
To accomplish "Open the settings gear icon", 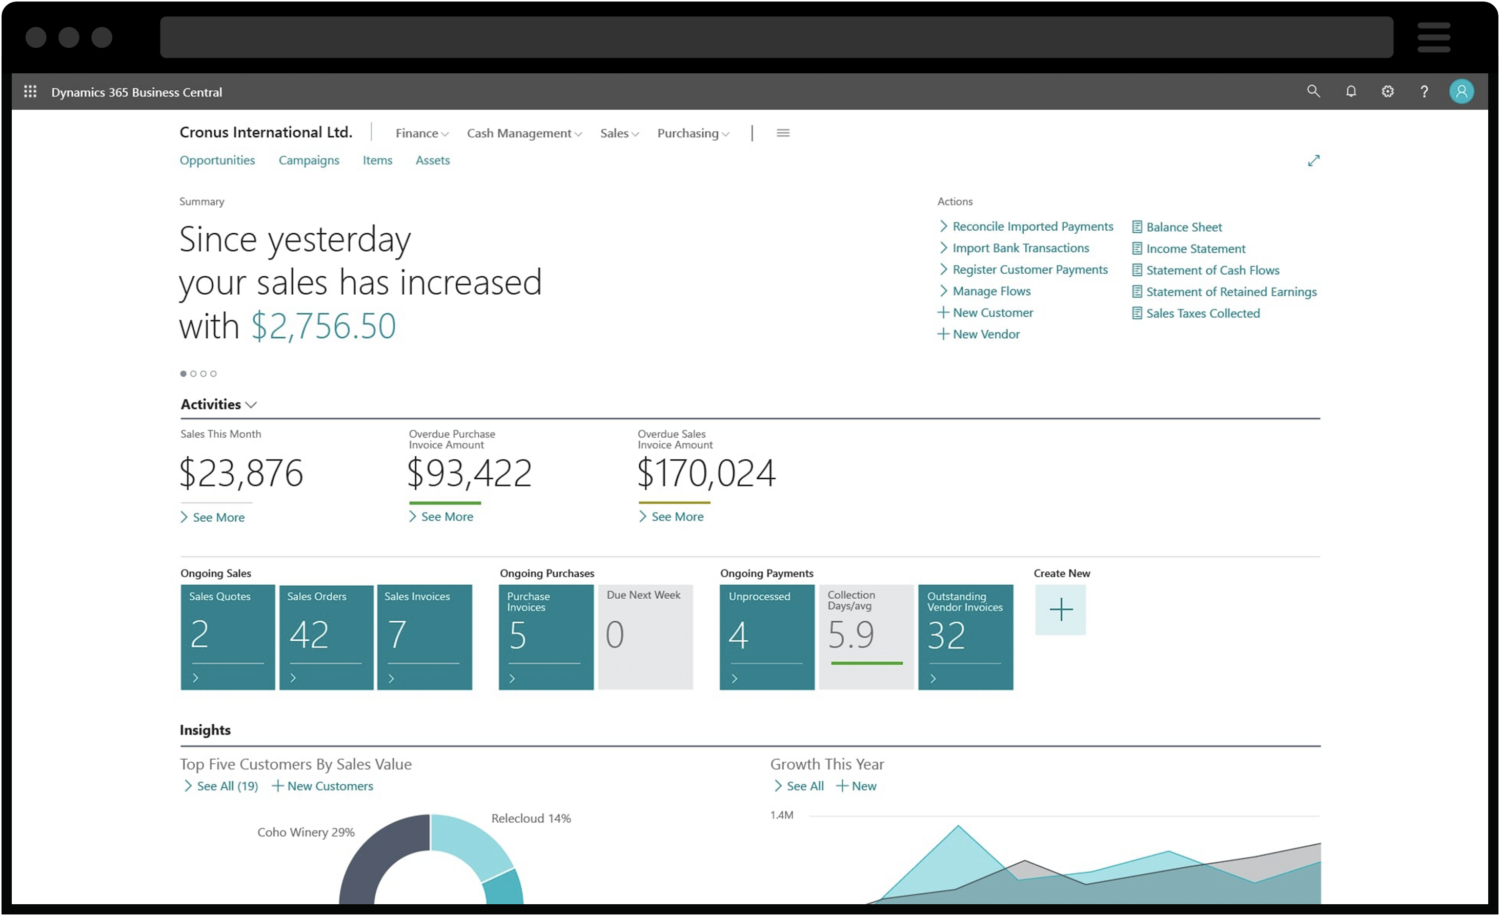I will [x=1387, y=91].
